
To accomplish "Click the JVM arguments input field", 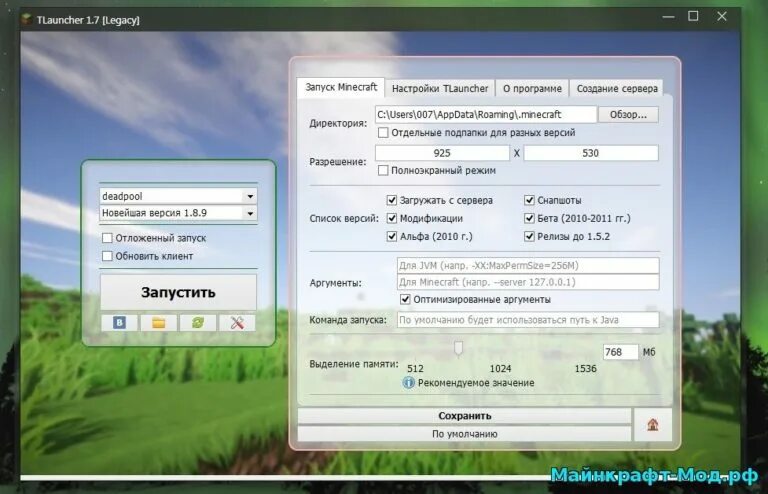I will [528, 266].
